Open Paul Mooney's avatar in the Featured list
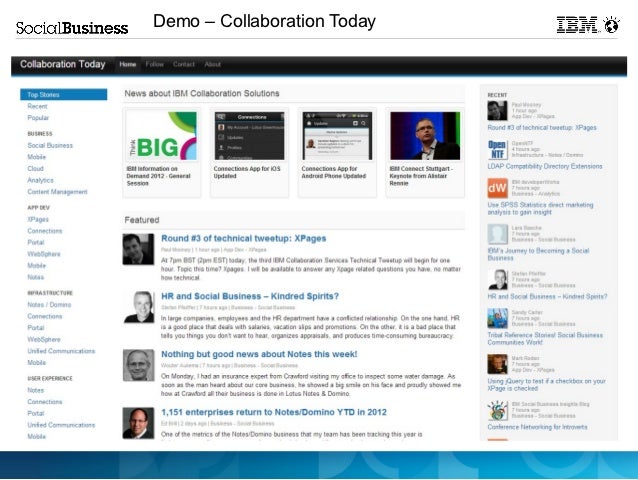This screenshot has height=480, width=638. pyautogui.click(x=138, y=249)
